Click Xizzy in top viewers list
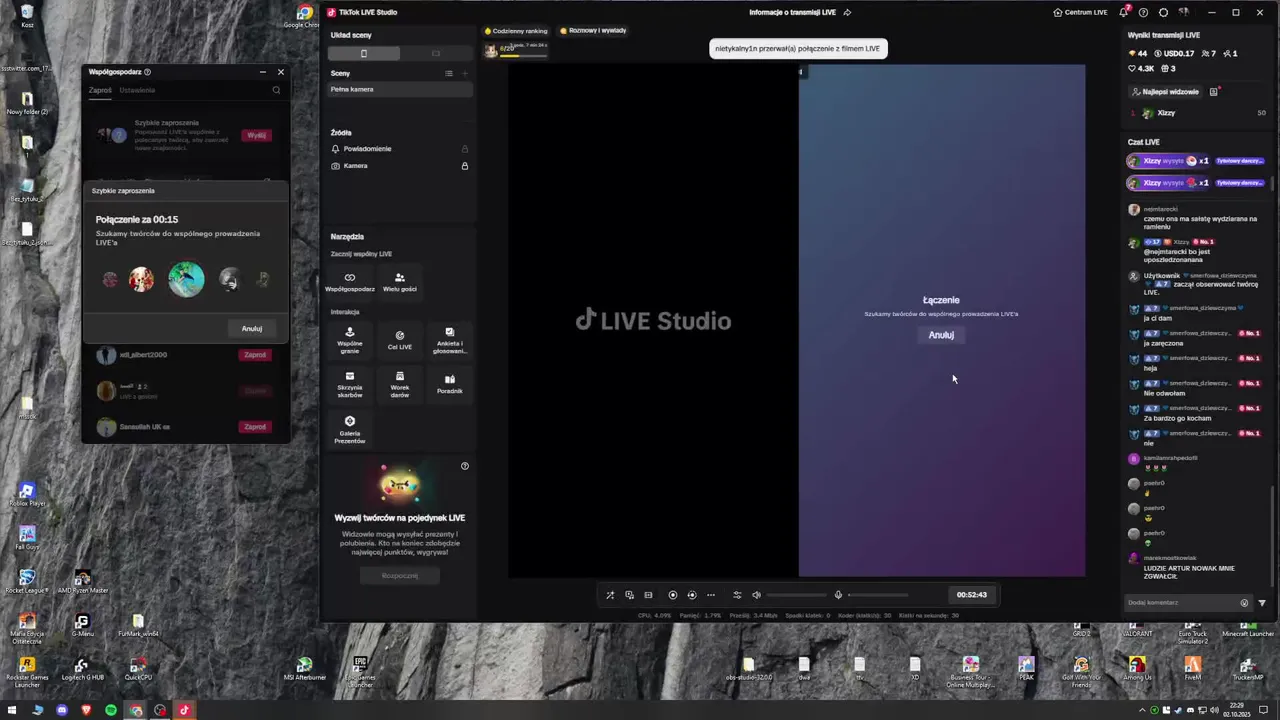1280x720 pixels. click(x=1166, y=113)
